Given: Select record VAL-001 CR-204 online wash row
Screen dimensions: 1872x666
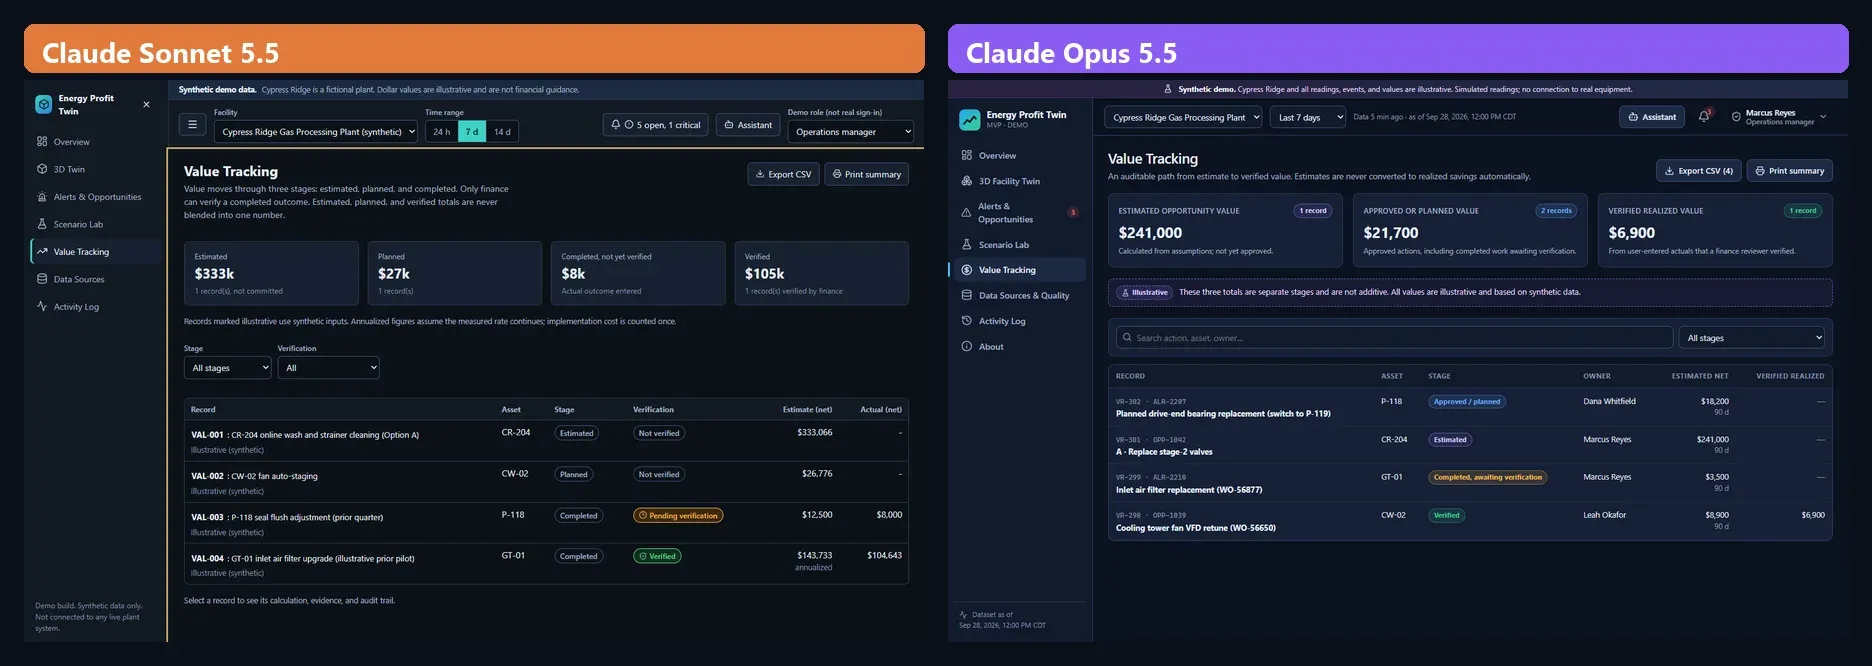Looking at the screenshot, I should [x=546, y=441].
